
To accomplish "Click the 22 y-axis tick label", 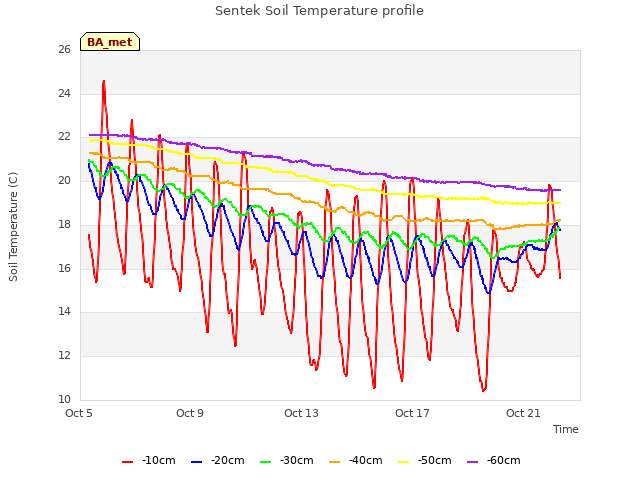I will coord(64,137).
